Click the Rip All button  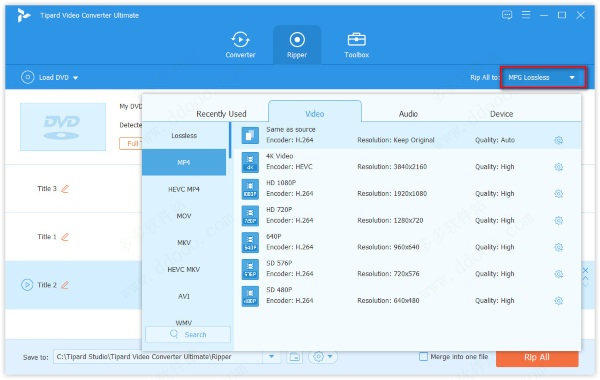[537, 357]
